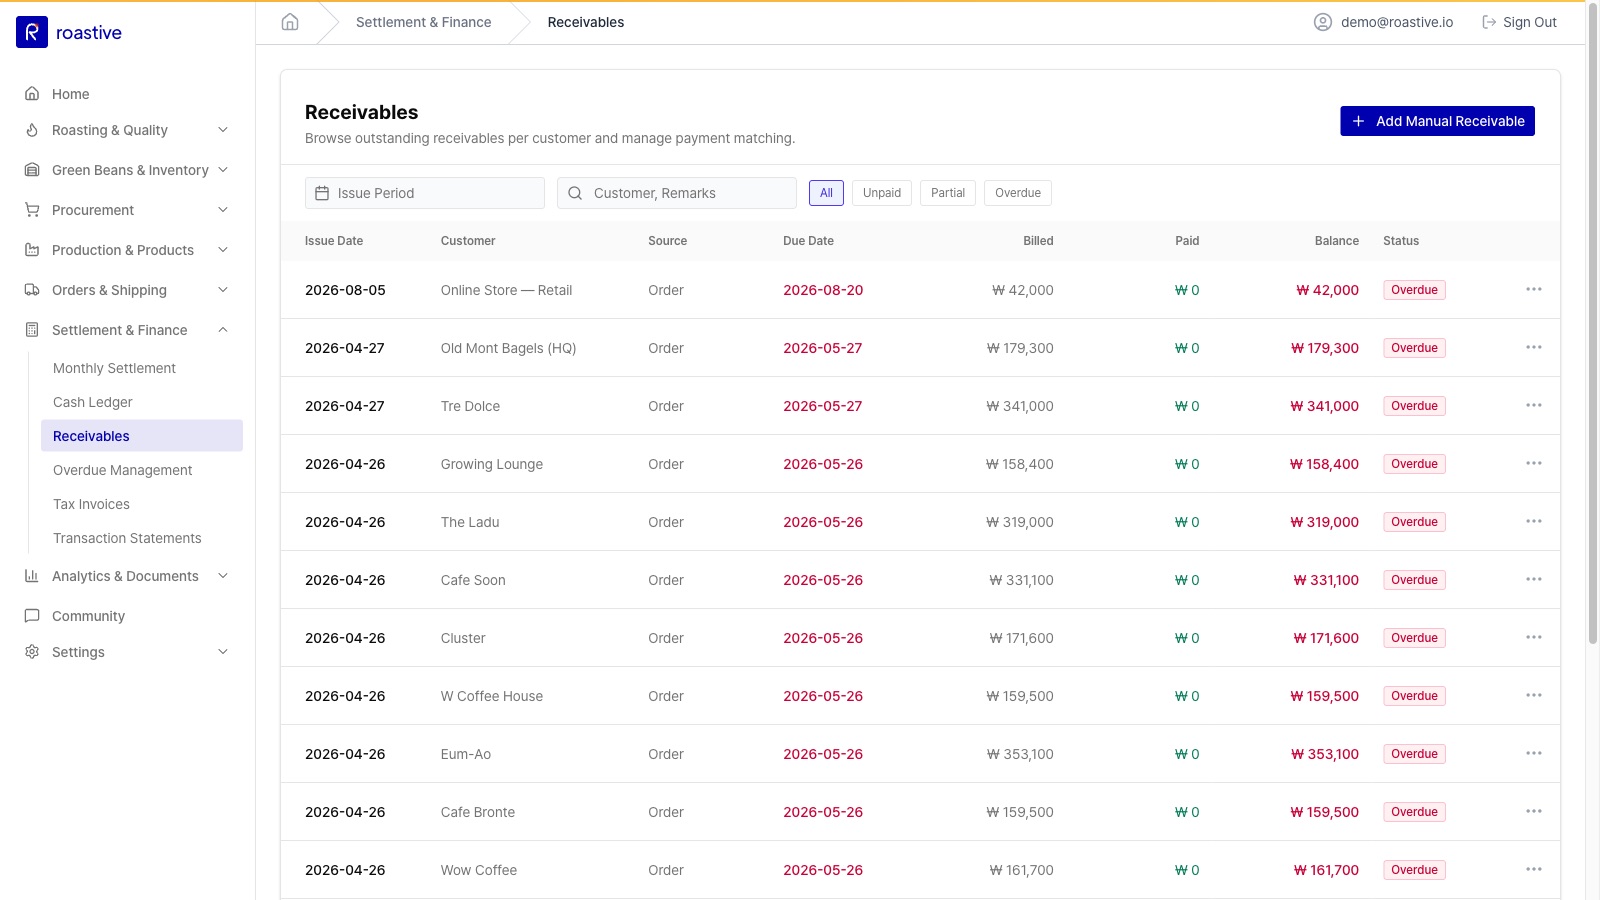Image resolution: width=1600 pixels, height=900 pixels.
Task: Select the All filter
Action: [x=826, y=193]
